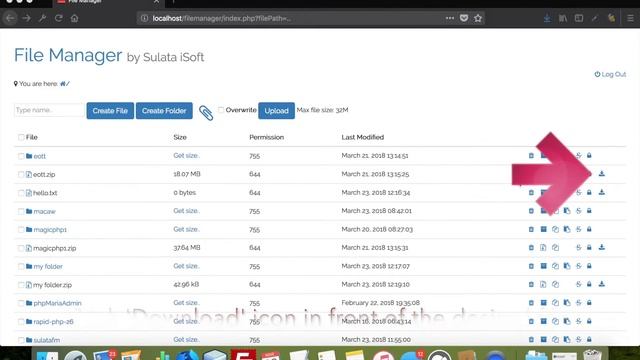Click the trash icon for the macaw folder
This screenshot has width=640, height=360.
(531, 211)
